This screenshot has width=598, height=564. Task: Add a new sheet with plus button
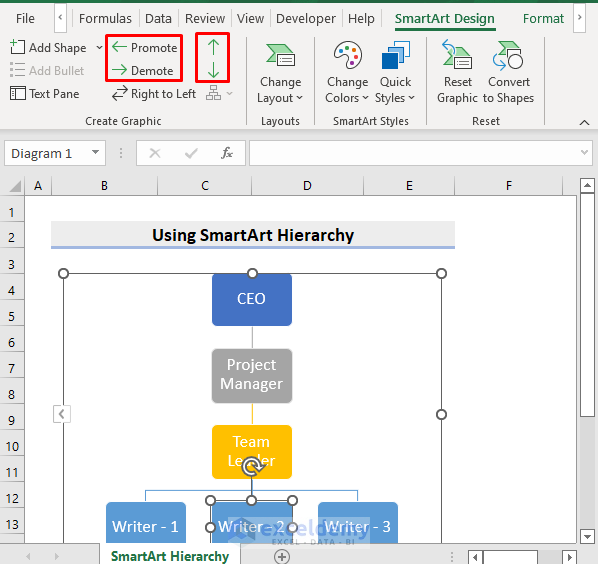tap(282, 557)
